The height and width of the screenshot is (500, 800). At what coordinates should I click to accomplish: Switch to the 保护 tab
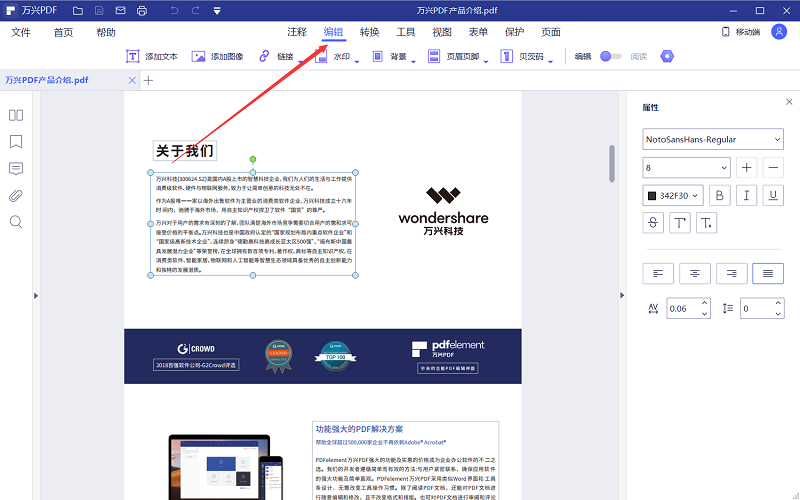pyautogui.click(x=514, y=32)
